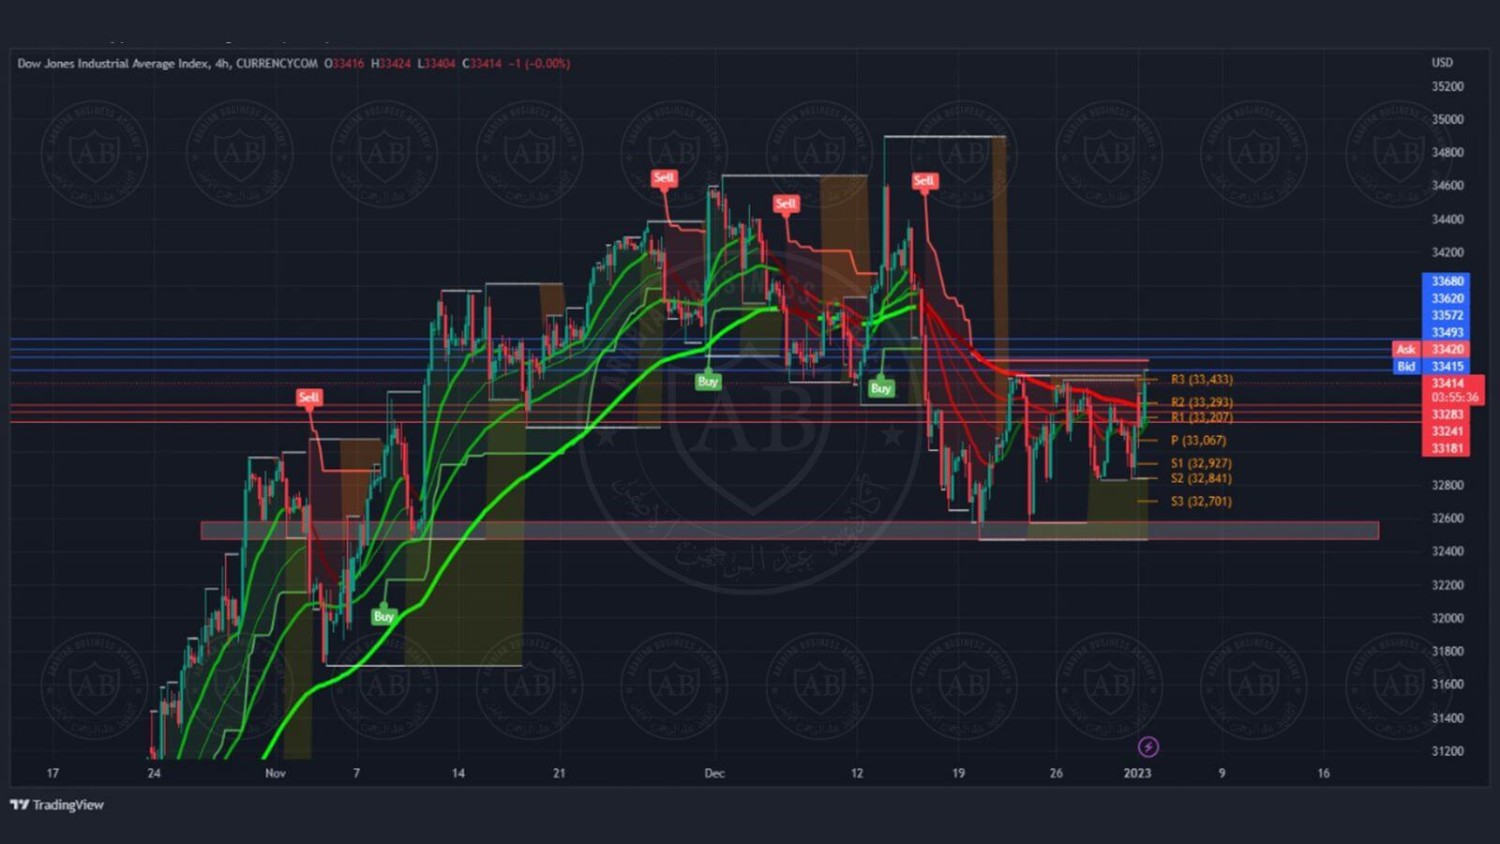Screen dimensions: 1500x844
Task: Click the close value C33414
Action: tap(482, 64)
